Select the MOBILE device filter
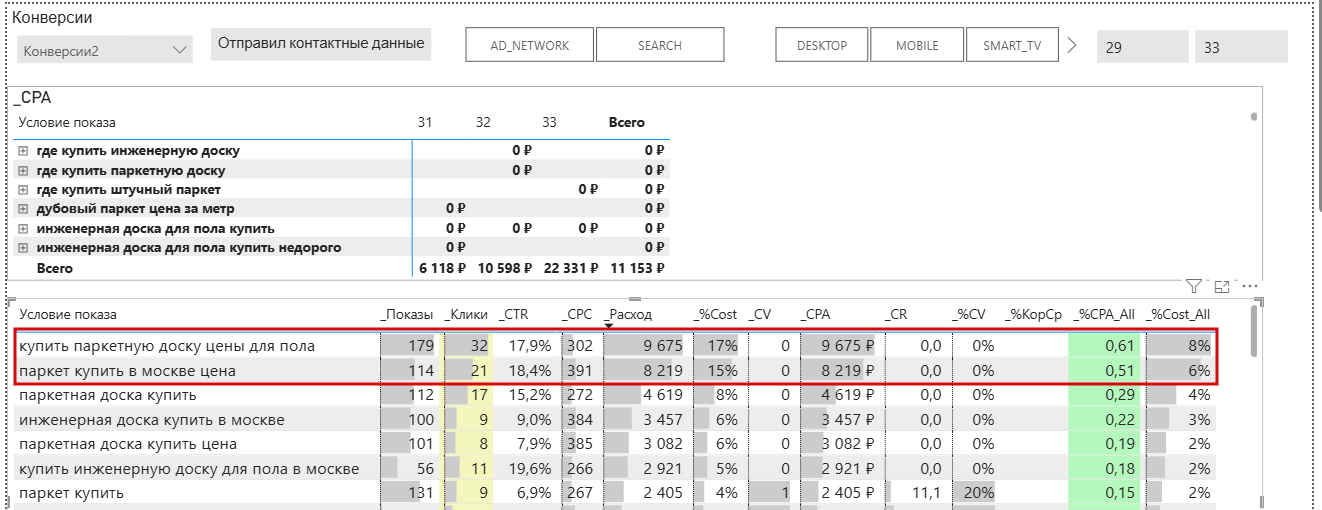The height and width of the screenshot is (510, 1322). [x=917, y=45]
